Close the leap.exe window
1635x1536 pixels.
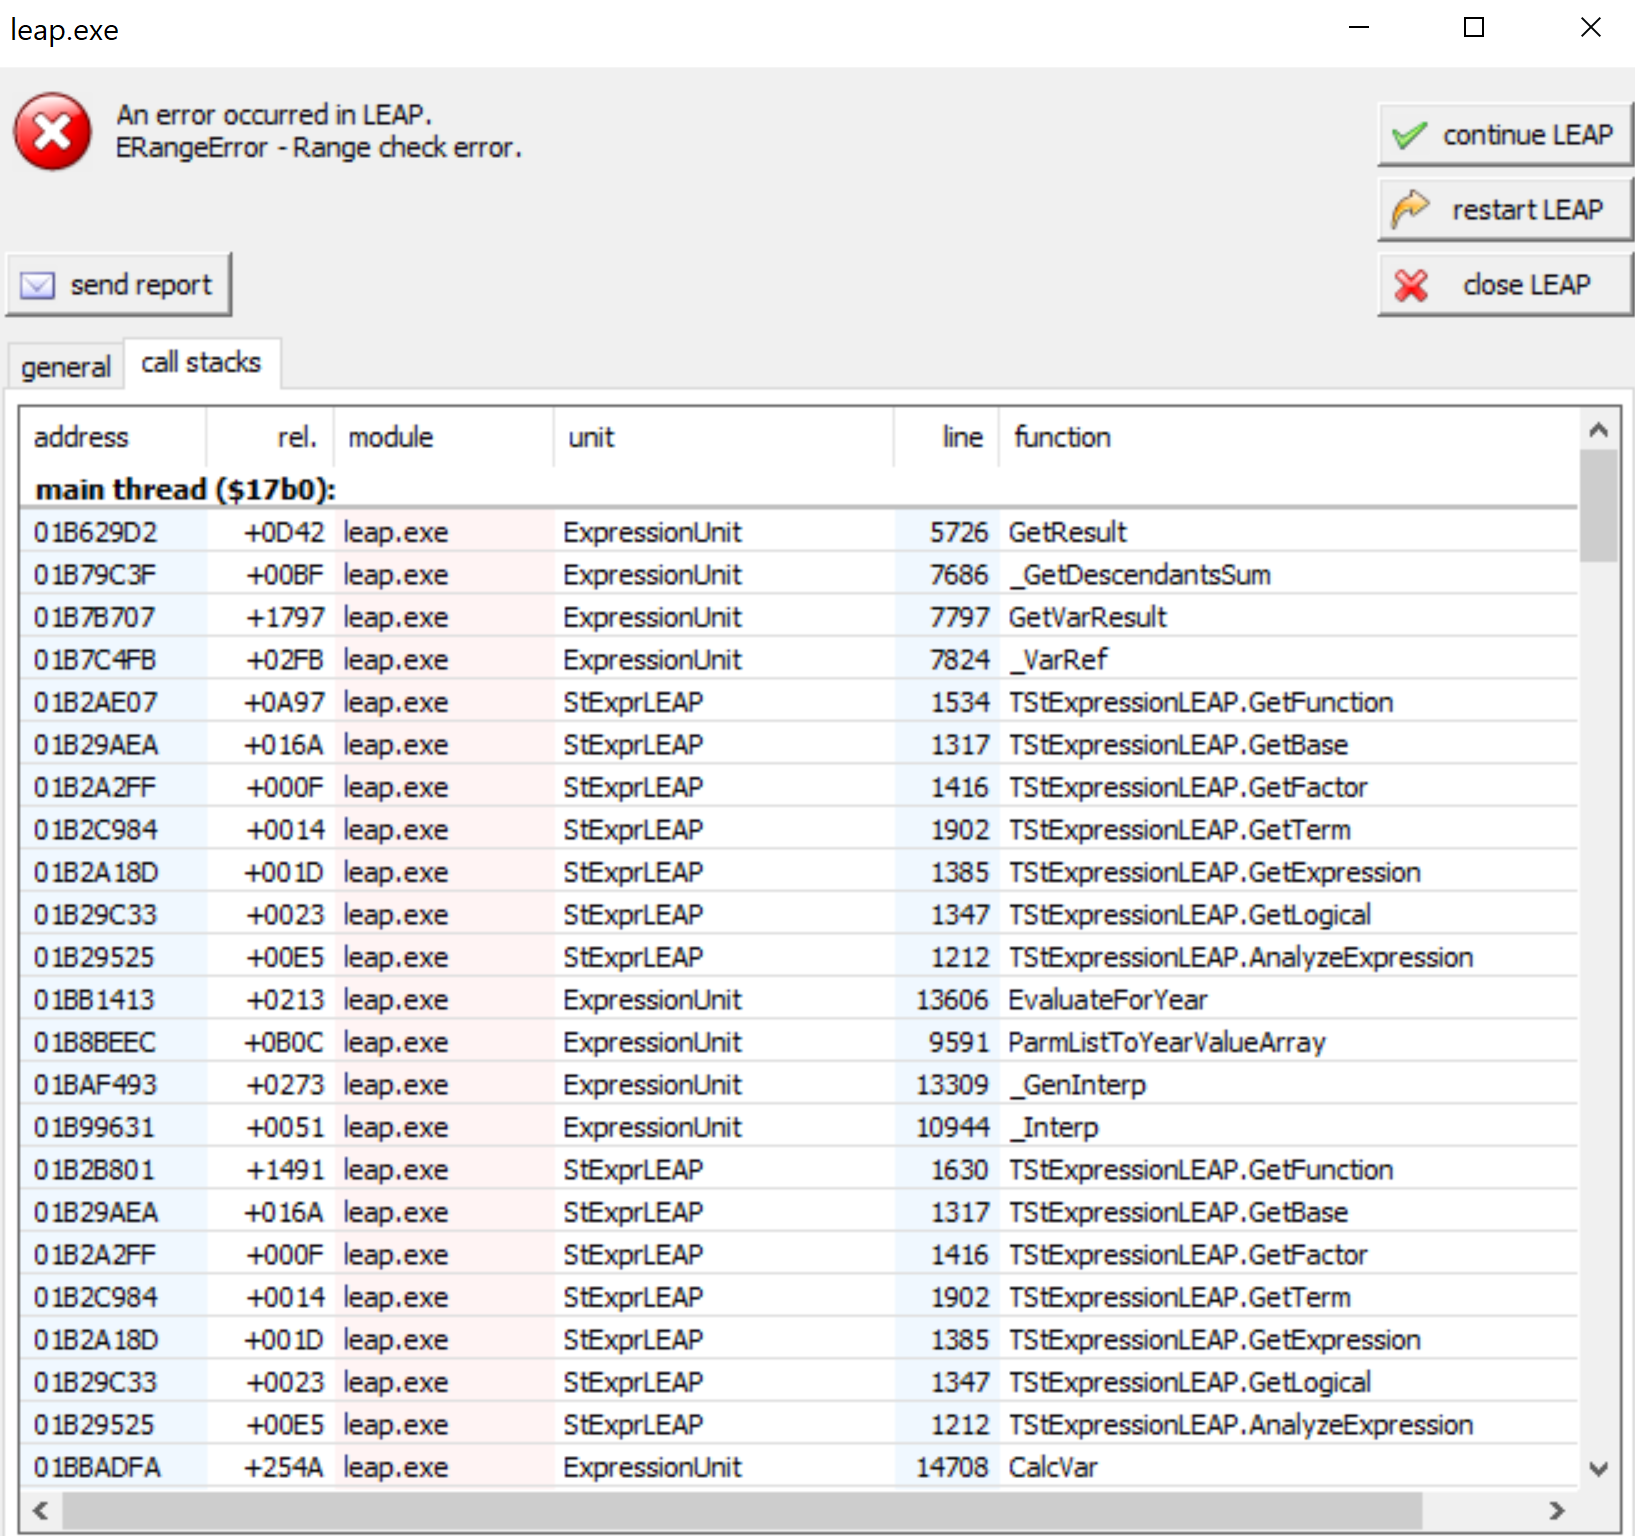1590,28
